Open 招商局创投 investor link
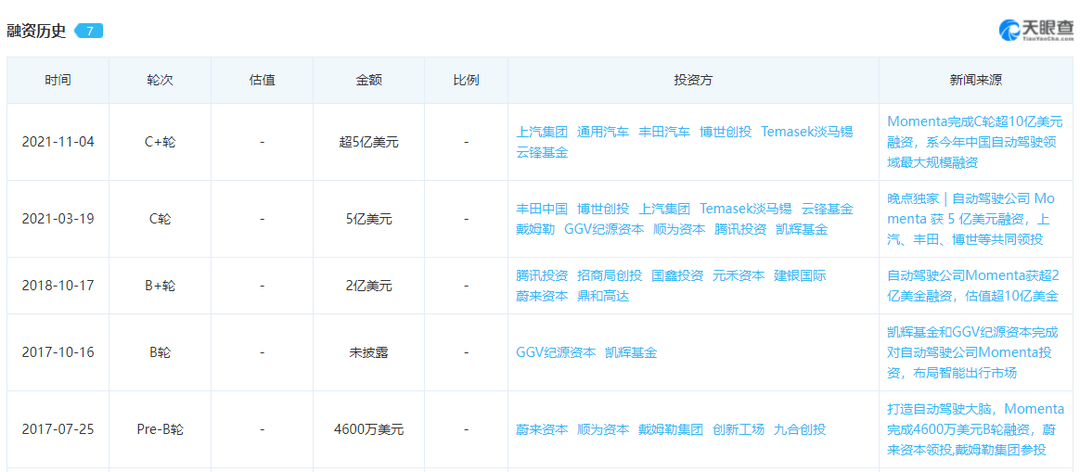 [610, 275]
